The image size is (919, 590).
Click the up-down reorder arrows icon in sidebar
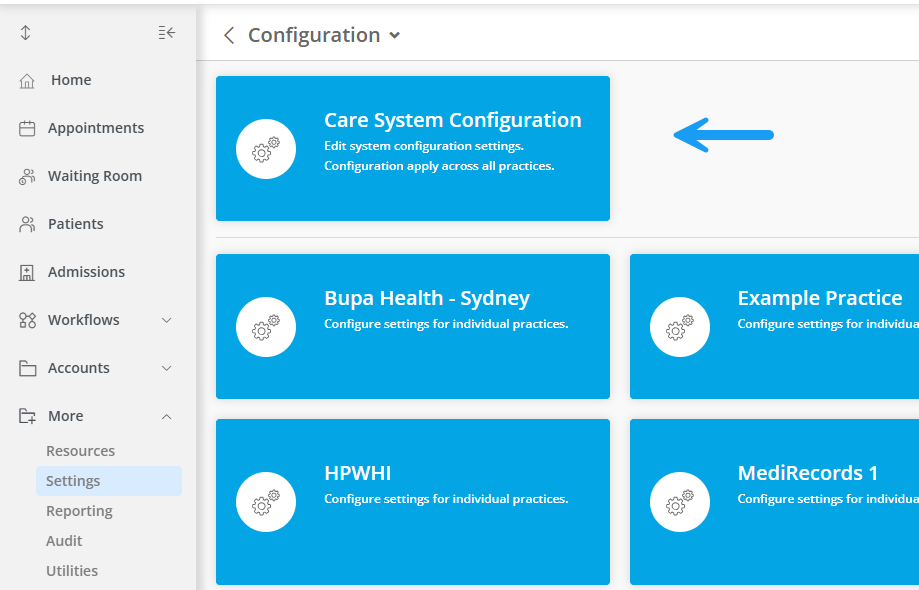(25, 33)
